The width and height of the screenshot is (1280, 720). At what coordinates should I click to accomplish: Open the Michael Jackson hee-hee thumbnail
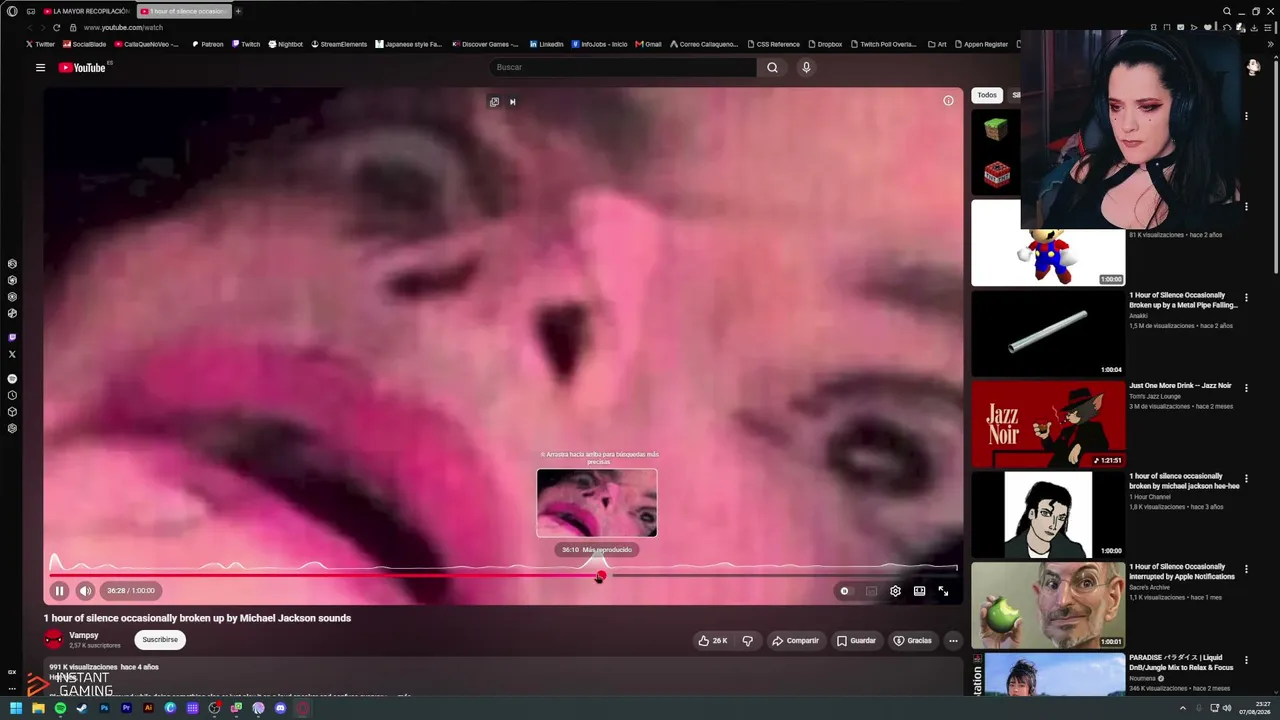click(1048, 514)
